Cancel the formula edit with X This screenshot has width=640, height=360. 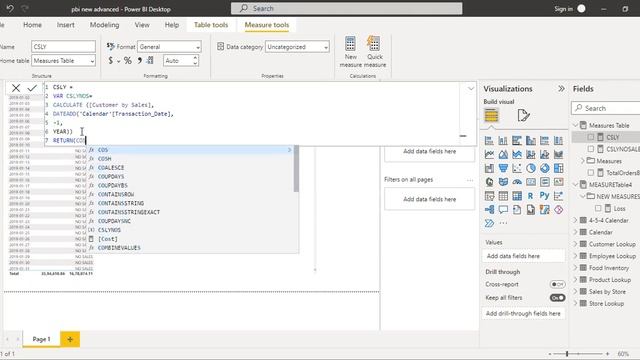coord(16,88)
